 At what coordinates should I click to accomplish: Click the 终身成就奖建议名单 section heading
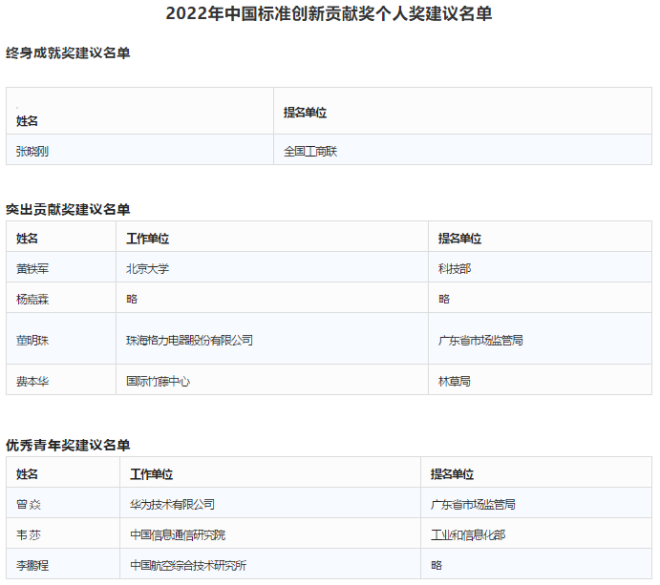68,52
